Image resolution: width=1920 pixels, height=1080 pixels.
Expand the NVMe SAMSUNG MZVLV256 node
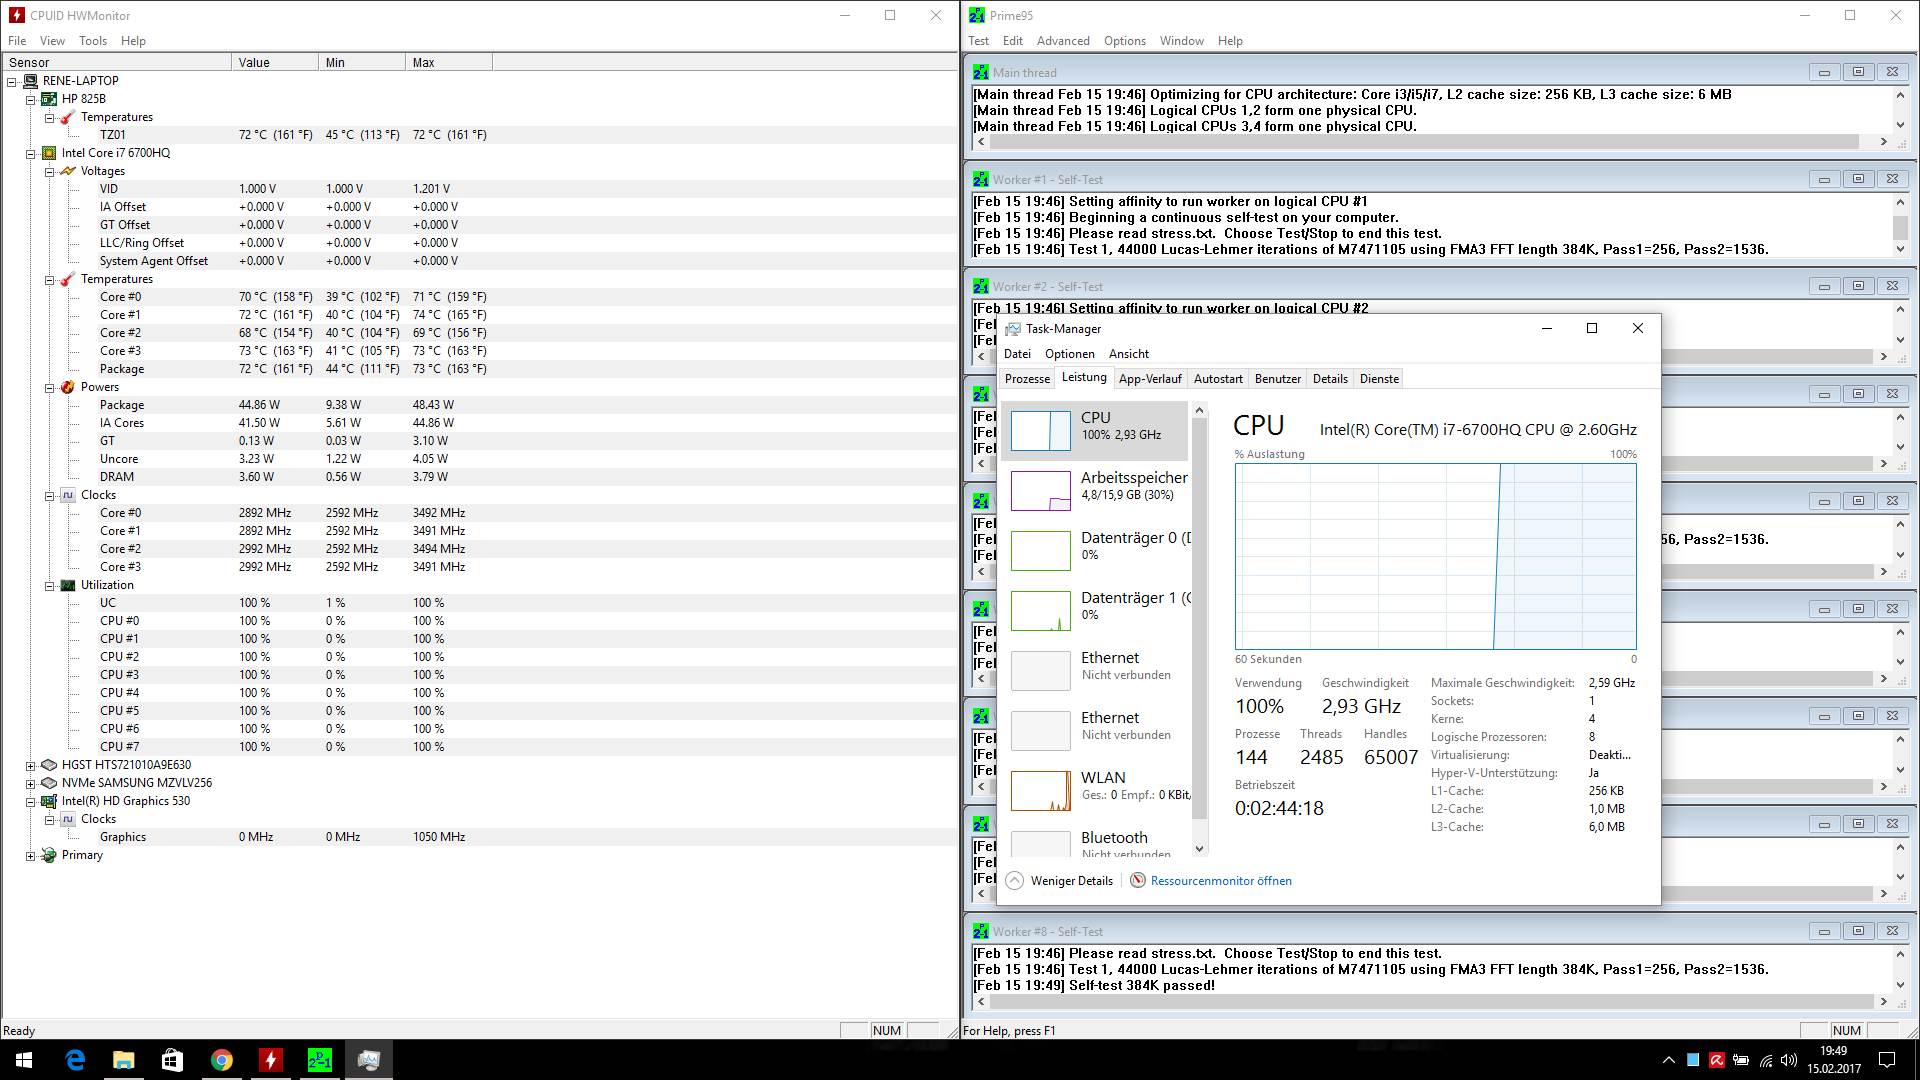point(31,784)
